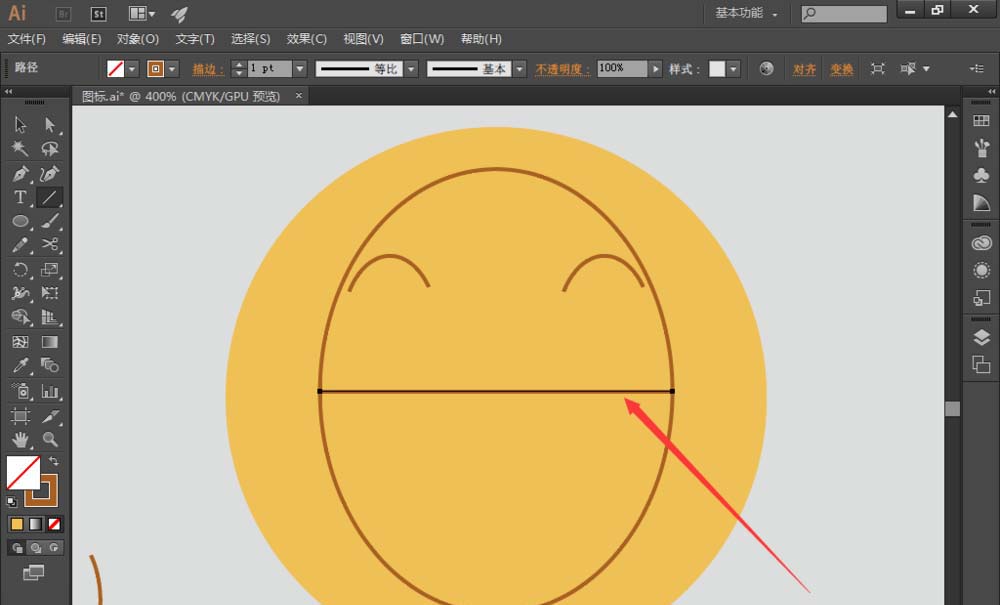This screenshot has height=605, width=1000.
Task: Expand the opacity slider arrow
Action: point(655,68)
